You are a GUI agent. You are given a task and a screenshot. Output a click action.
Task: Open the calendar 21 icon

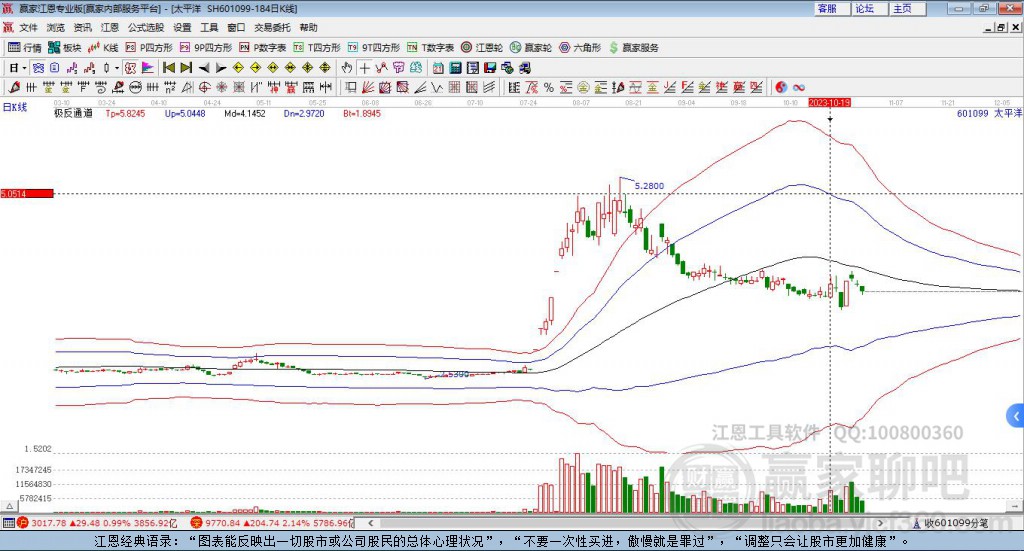[x=438, y=68]
